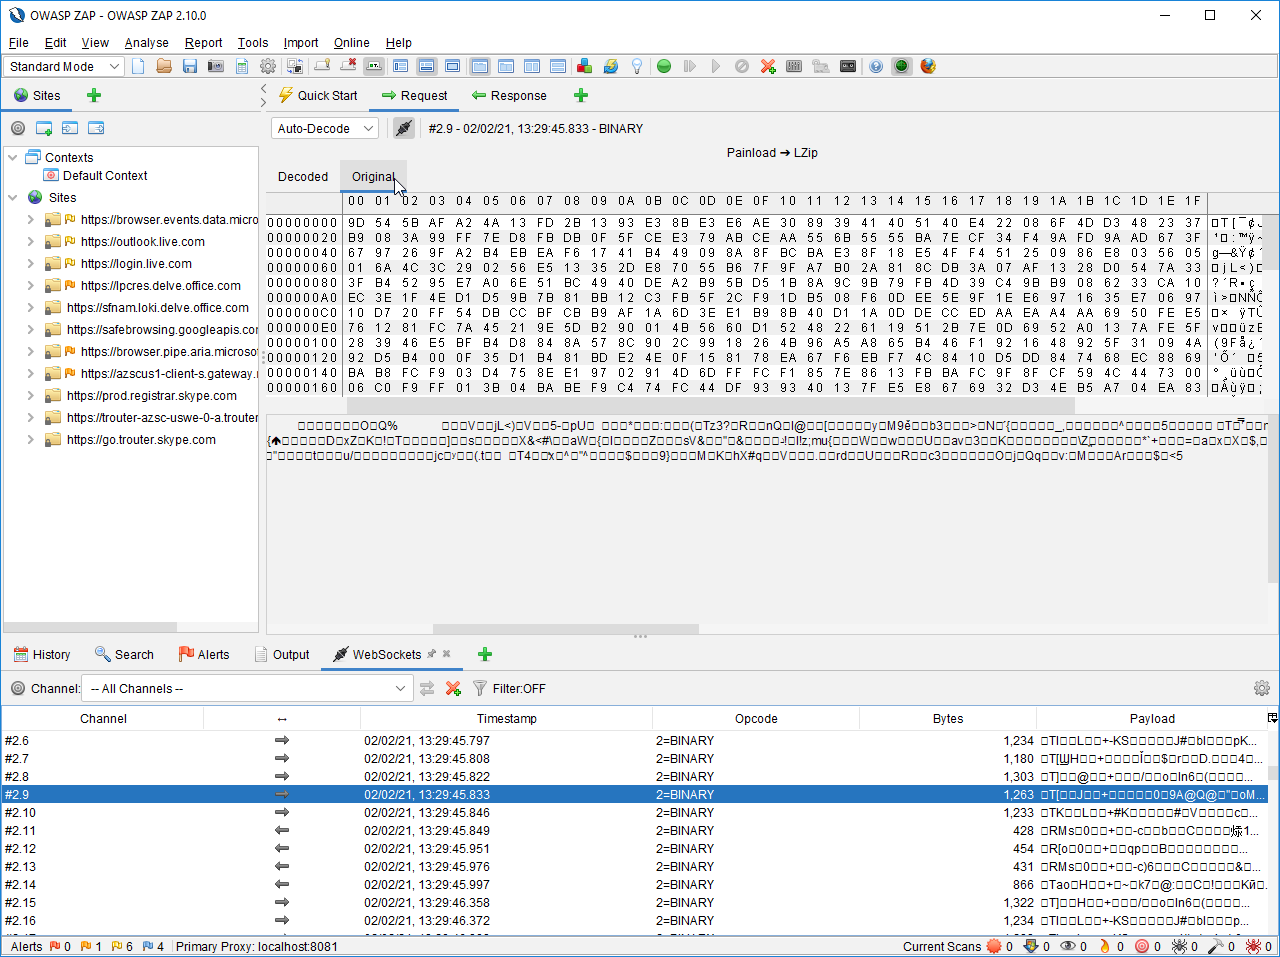
Task: Open session using the folder icon
Action: coord(164,66)
